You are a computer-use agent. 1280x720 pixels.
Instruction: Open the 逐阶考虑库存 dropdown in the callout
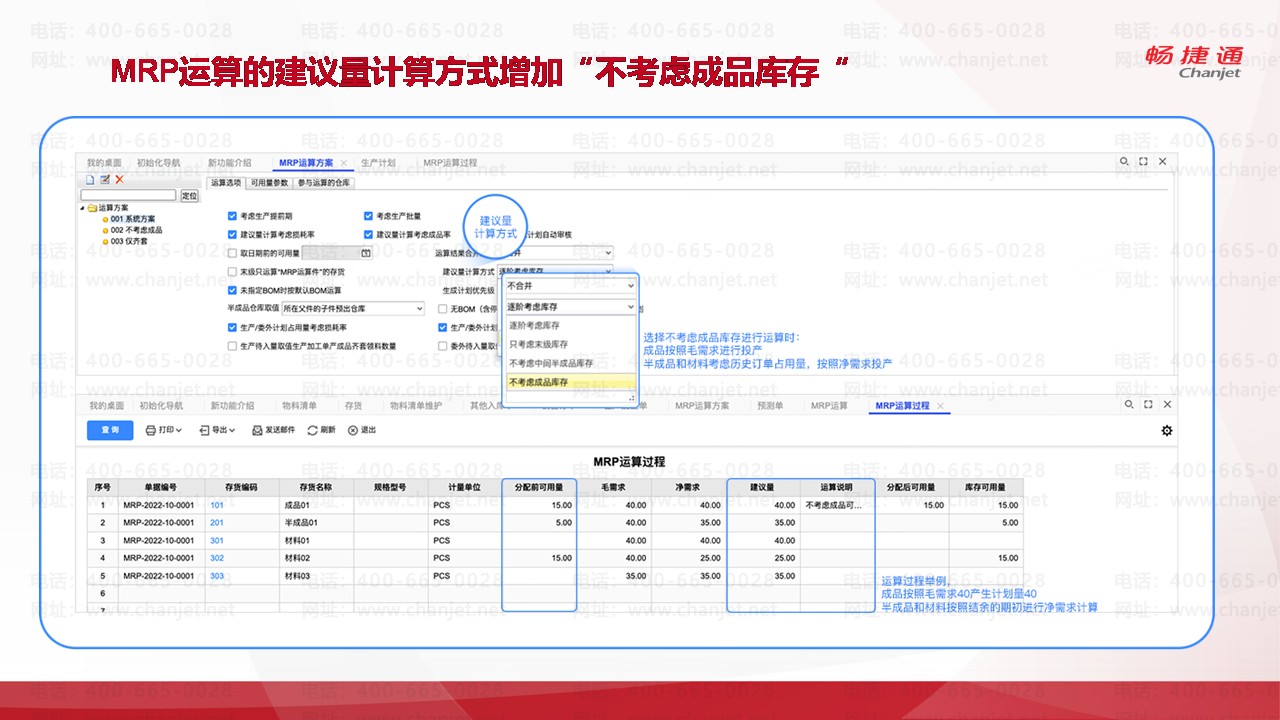pos(570,307)
